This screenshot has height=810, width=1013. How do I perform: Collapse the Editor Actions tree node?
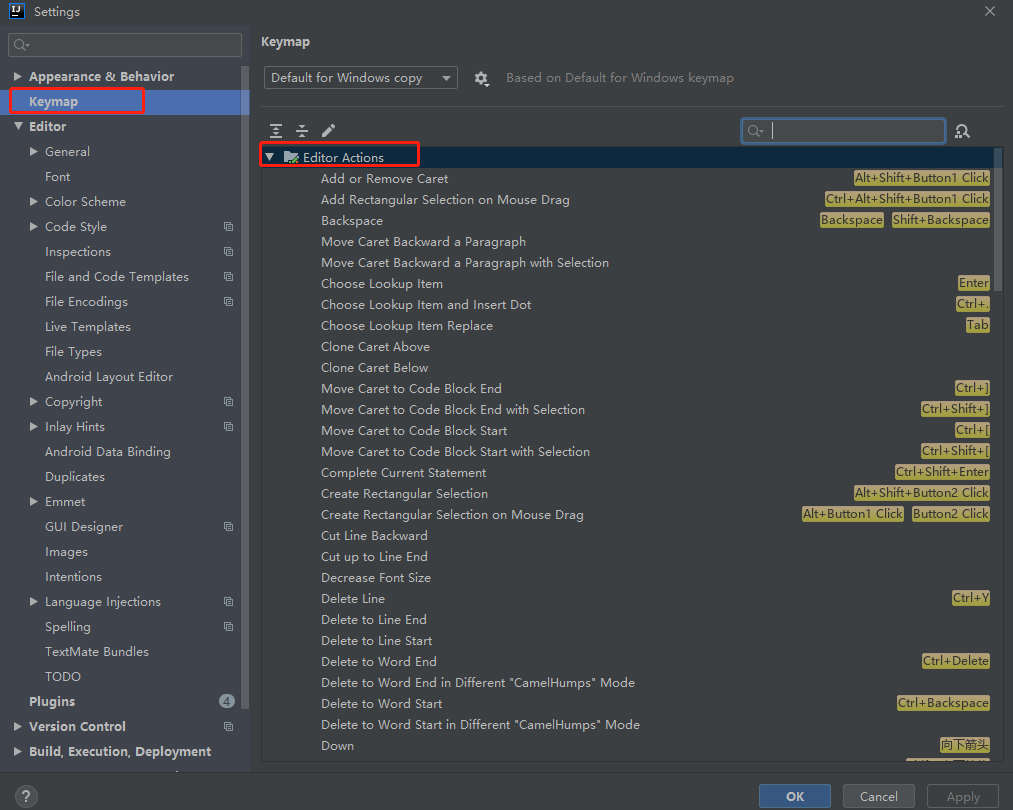(x=270, y=157)
